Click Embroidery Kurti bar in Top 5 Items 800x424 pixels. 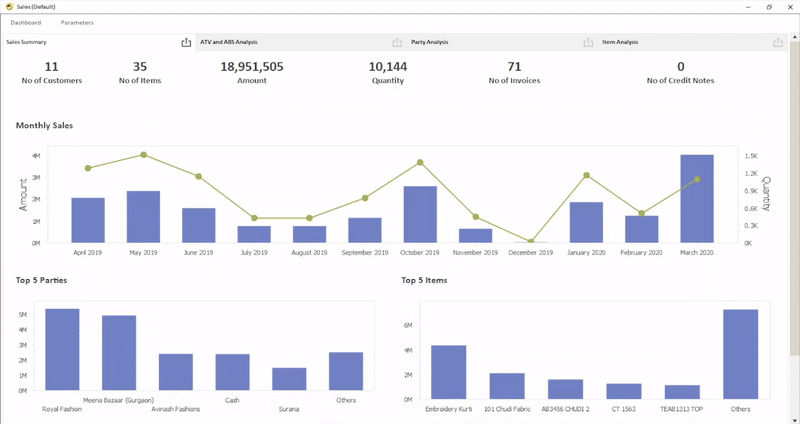pyautogui.click(x=448, y=372)
